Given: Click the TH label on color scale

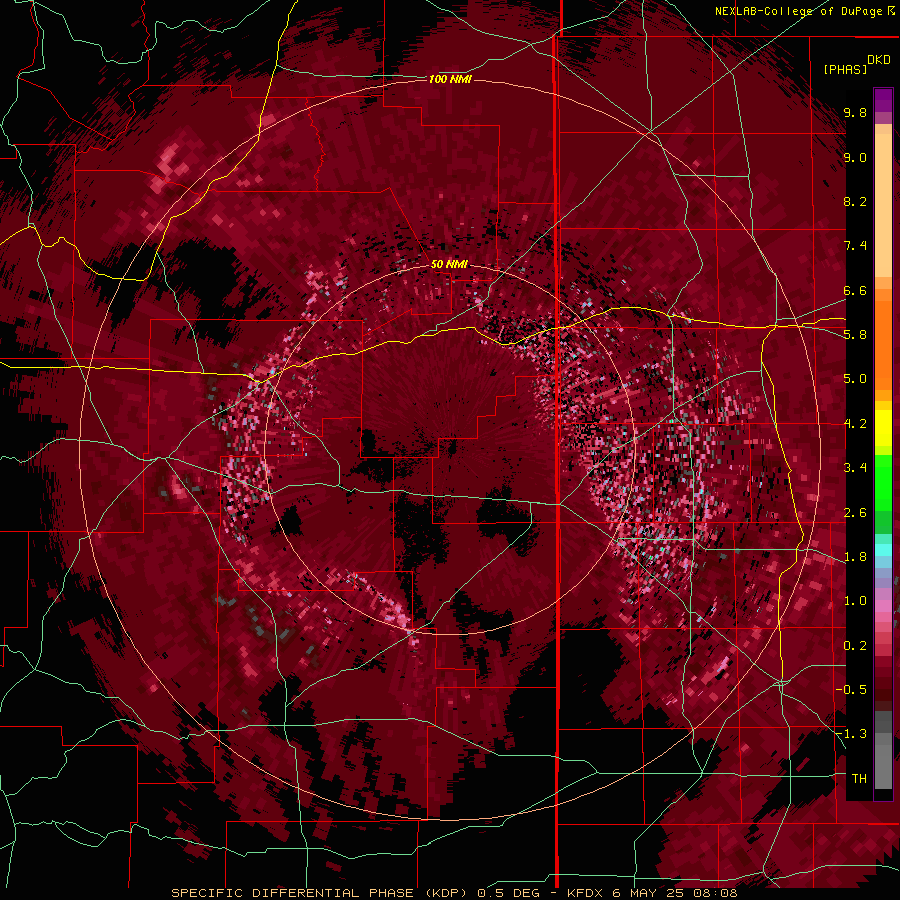Looking at the screenshot, I should pos(859,779).
